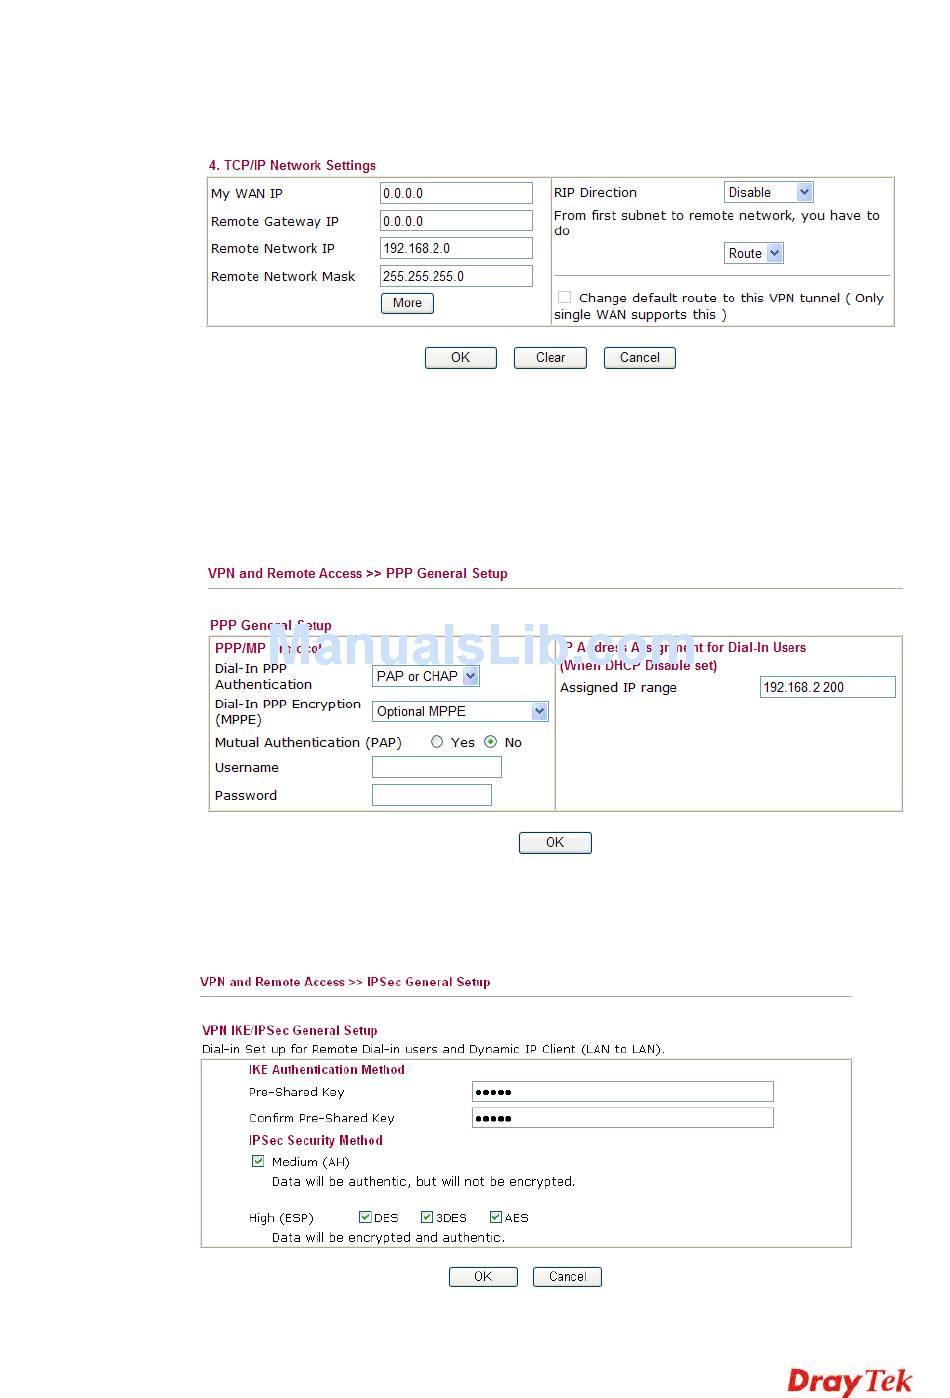
Task: Click the Remote Network Mask field
Action: pos(456,276)
